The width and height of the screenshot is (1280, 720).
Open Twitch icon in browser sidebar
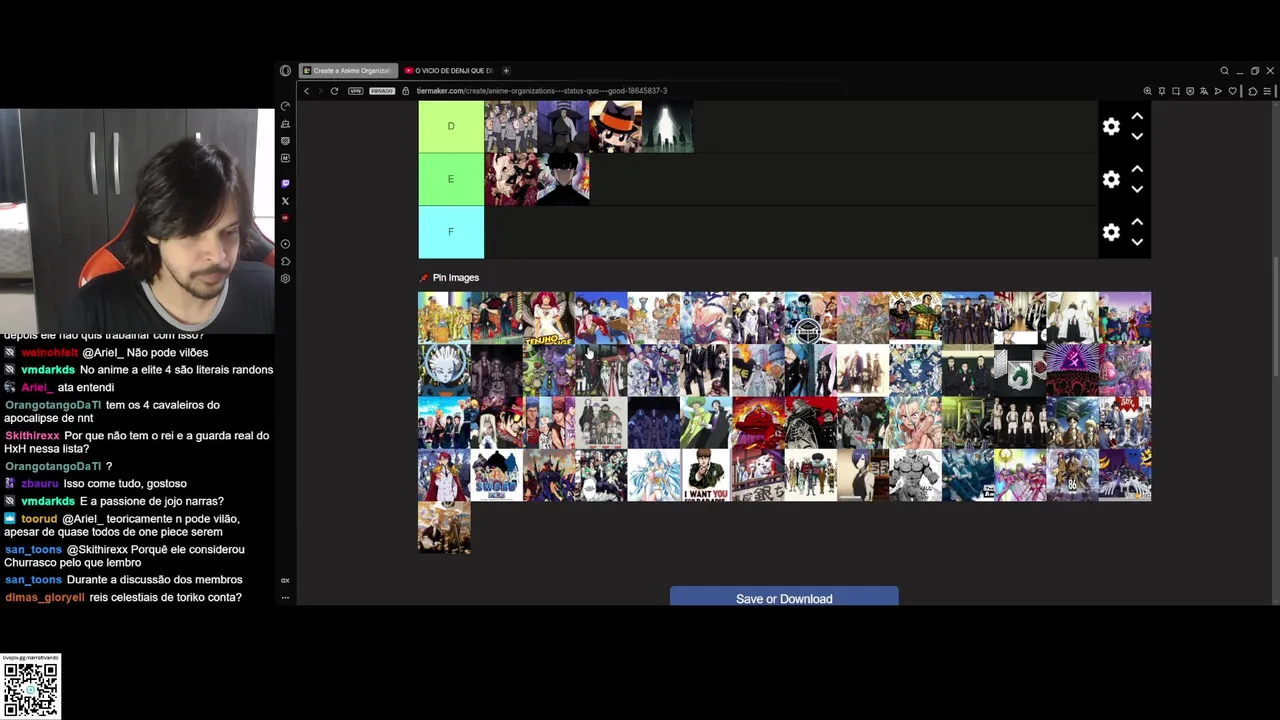[285, 184]
